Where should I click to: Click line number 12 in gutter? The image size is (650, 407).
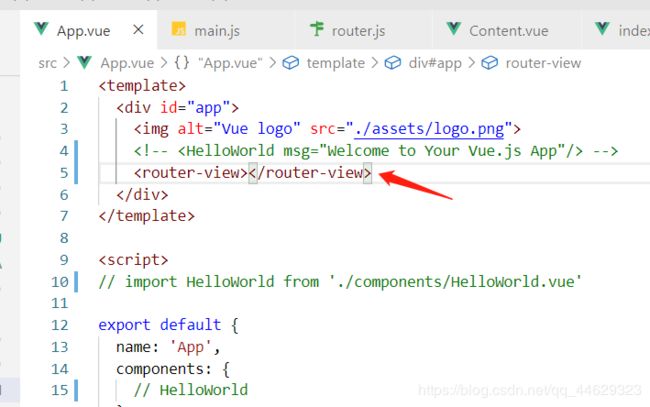click(x=60, y=325)
